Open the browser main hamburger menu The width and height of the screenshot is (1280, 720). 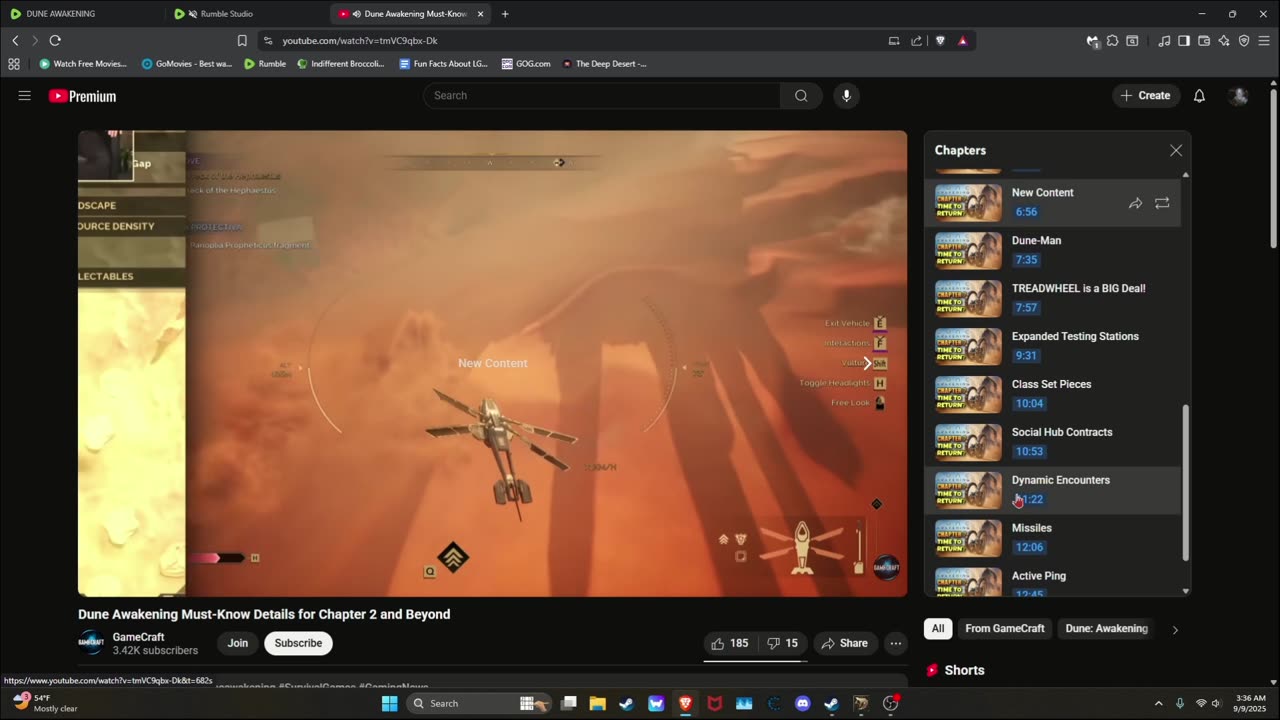(x=1264, y=41)
